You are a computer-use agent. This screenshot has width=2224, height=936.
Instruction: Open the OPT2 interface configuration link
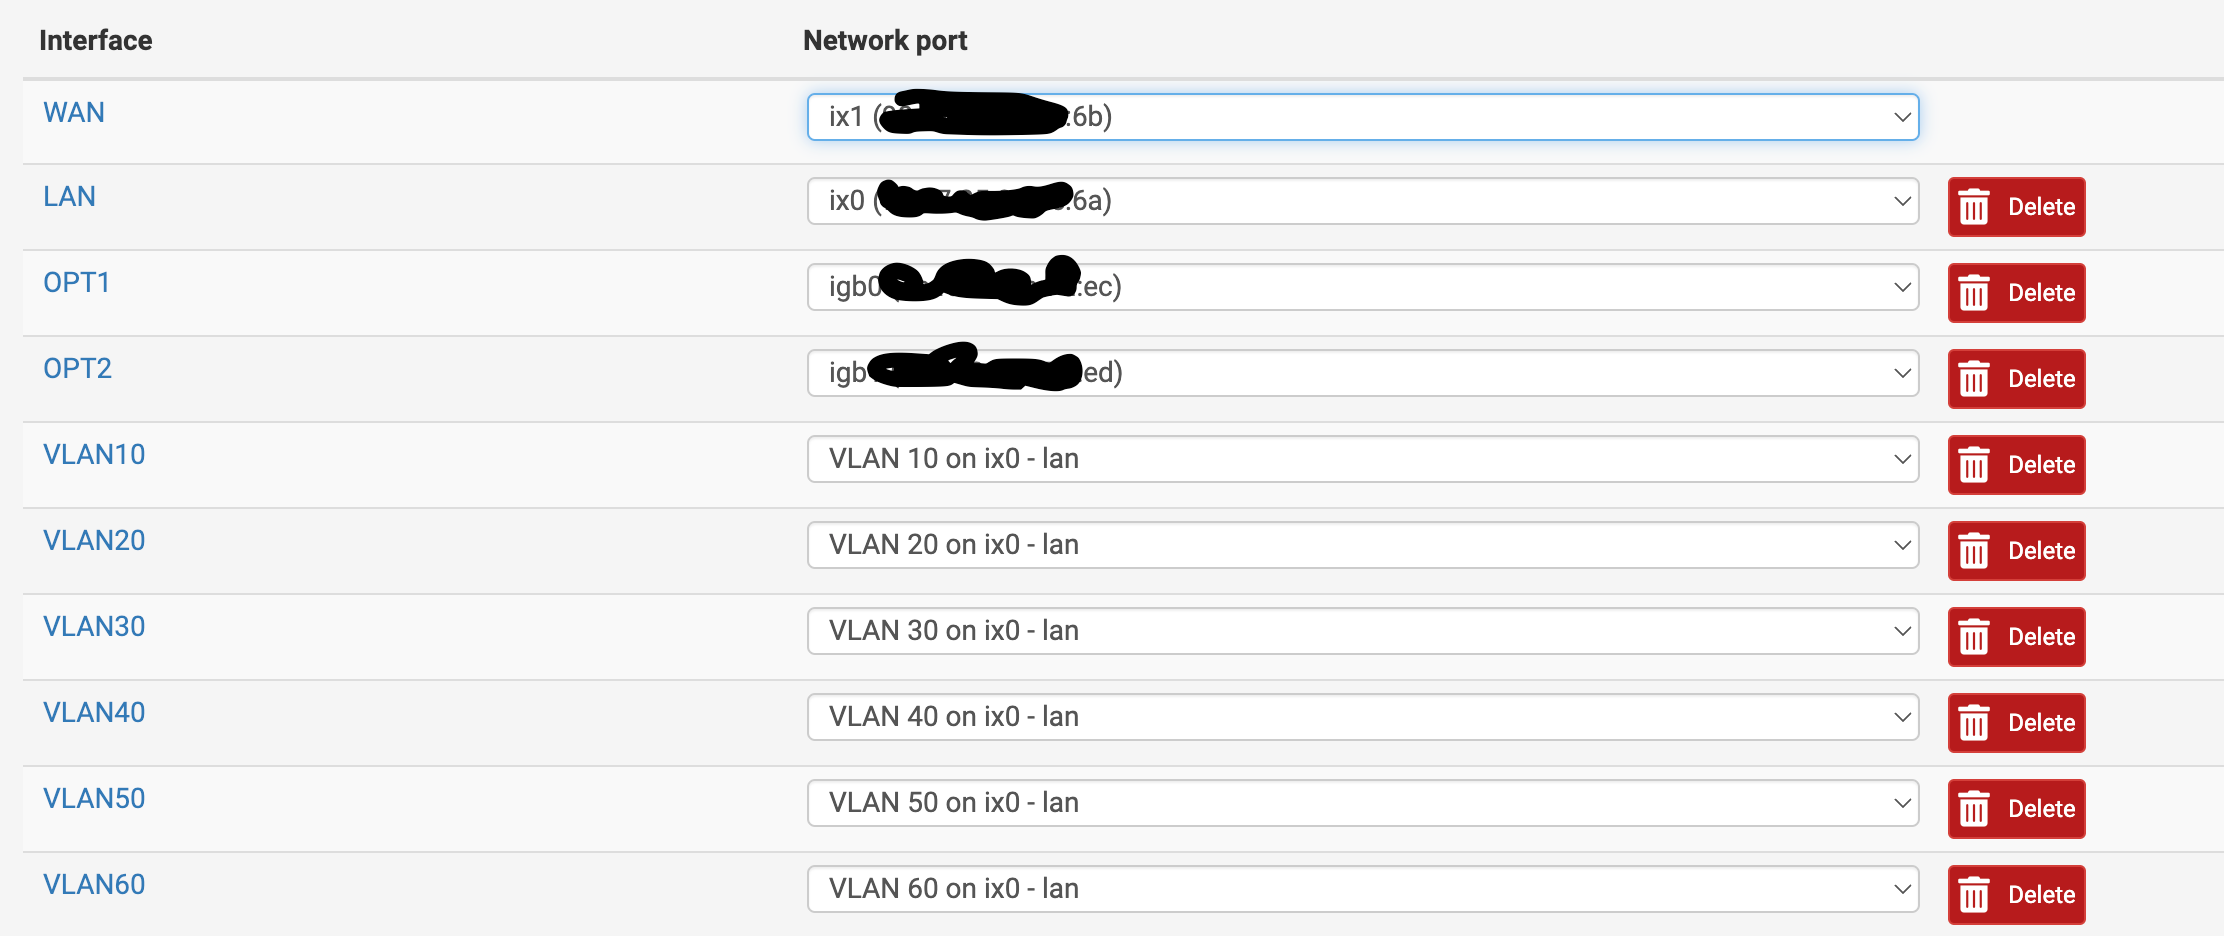tap(78, 368)
